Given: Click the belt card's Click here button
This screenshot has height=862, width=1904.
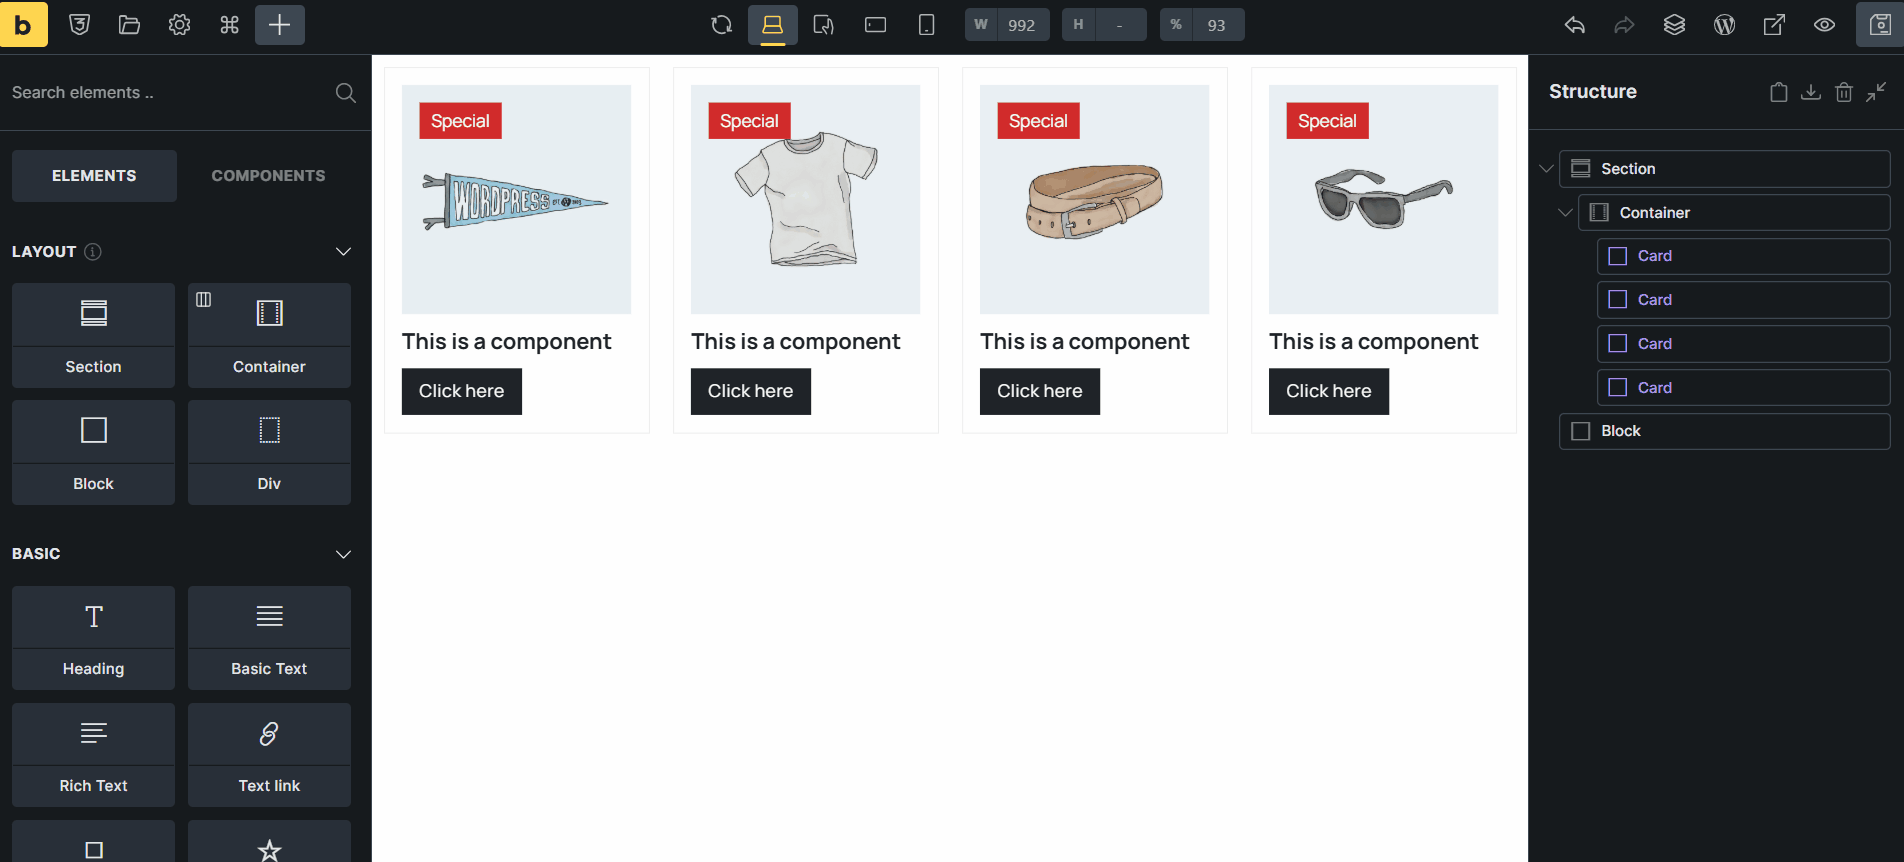Looking at the screenshot, I should coord(1040,391).
